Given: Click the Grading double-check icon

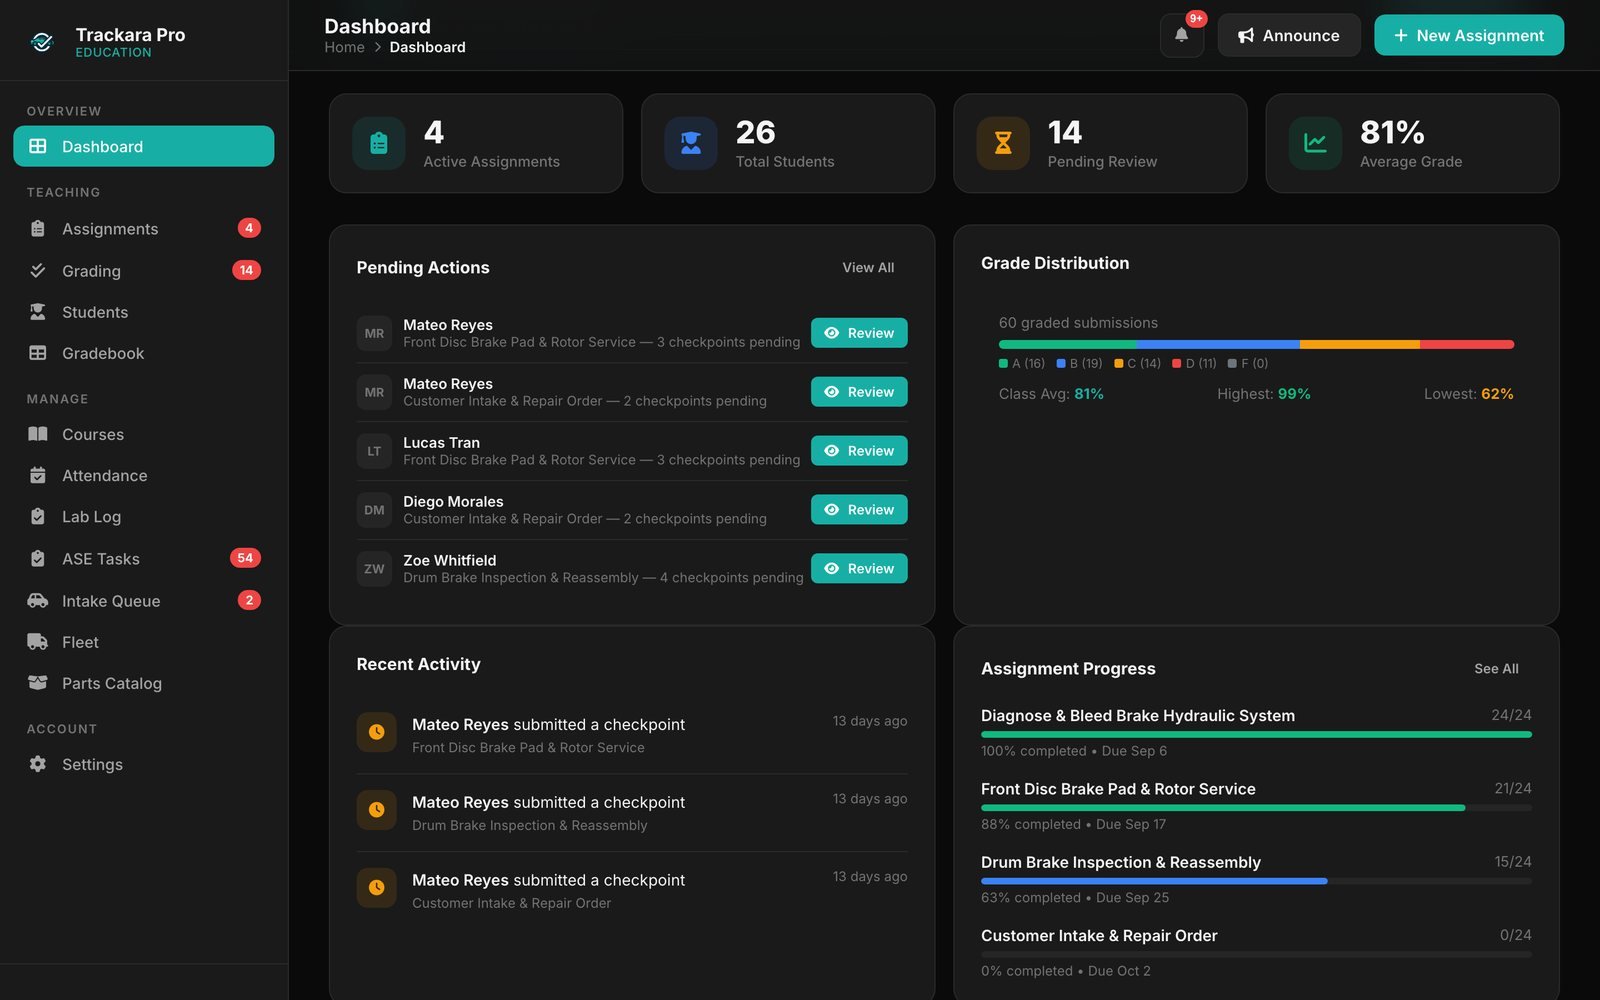Looking at the screenshot, I should 38,270.
